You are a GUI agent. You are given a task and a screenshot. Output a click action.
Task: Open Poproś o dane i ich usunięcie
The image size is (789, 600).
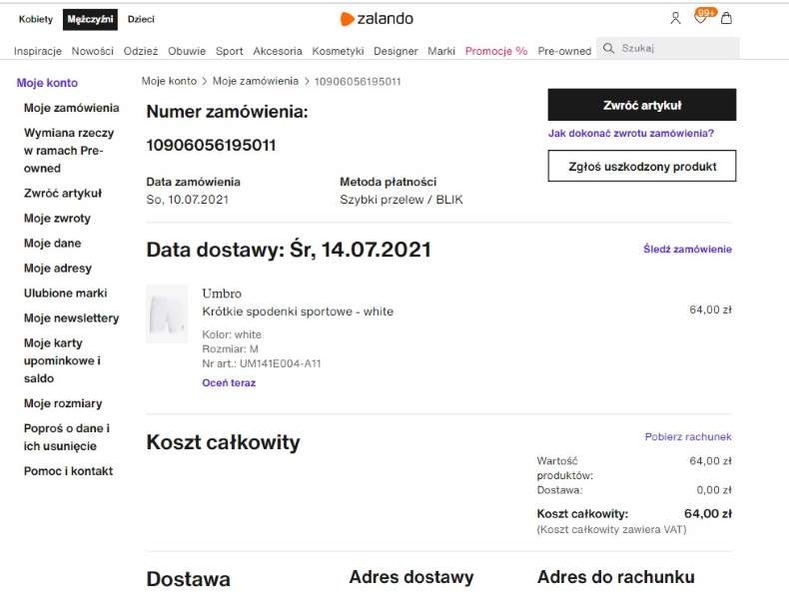[x=67, y=437]
